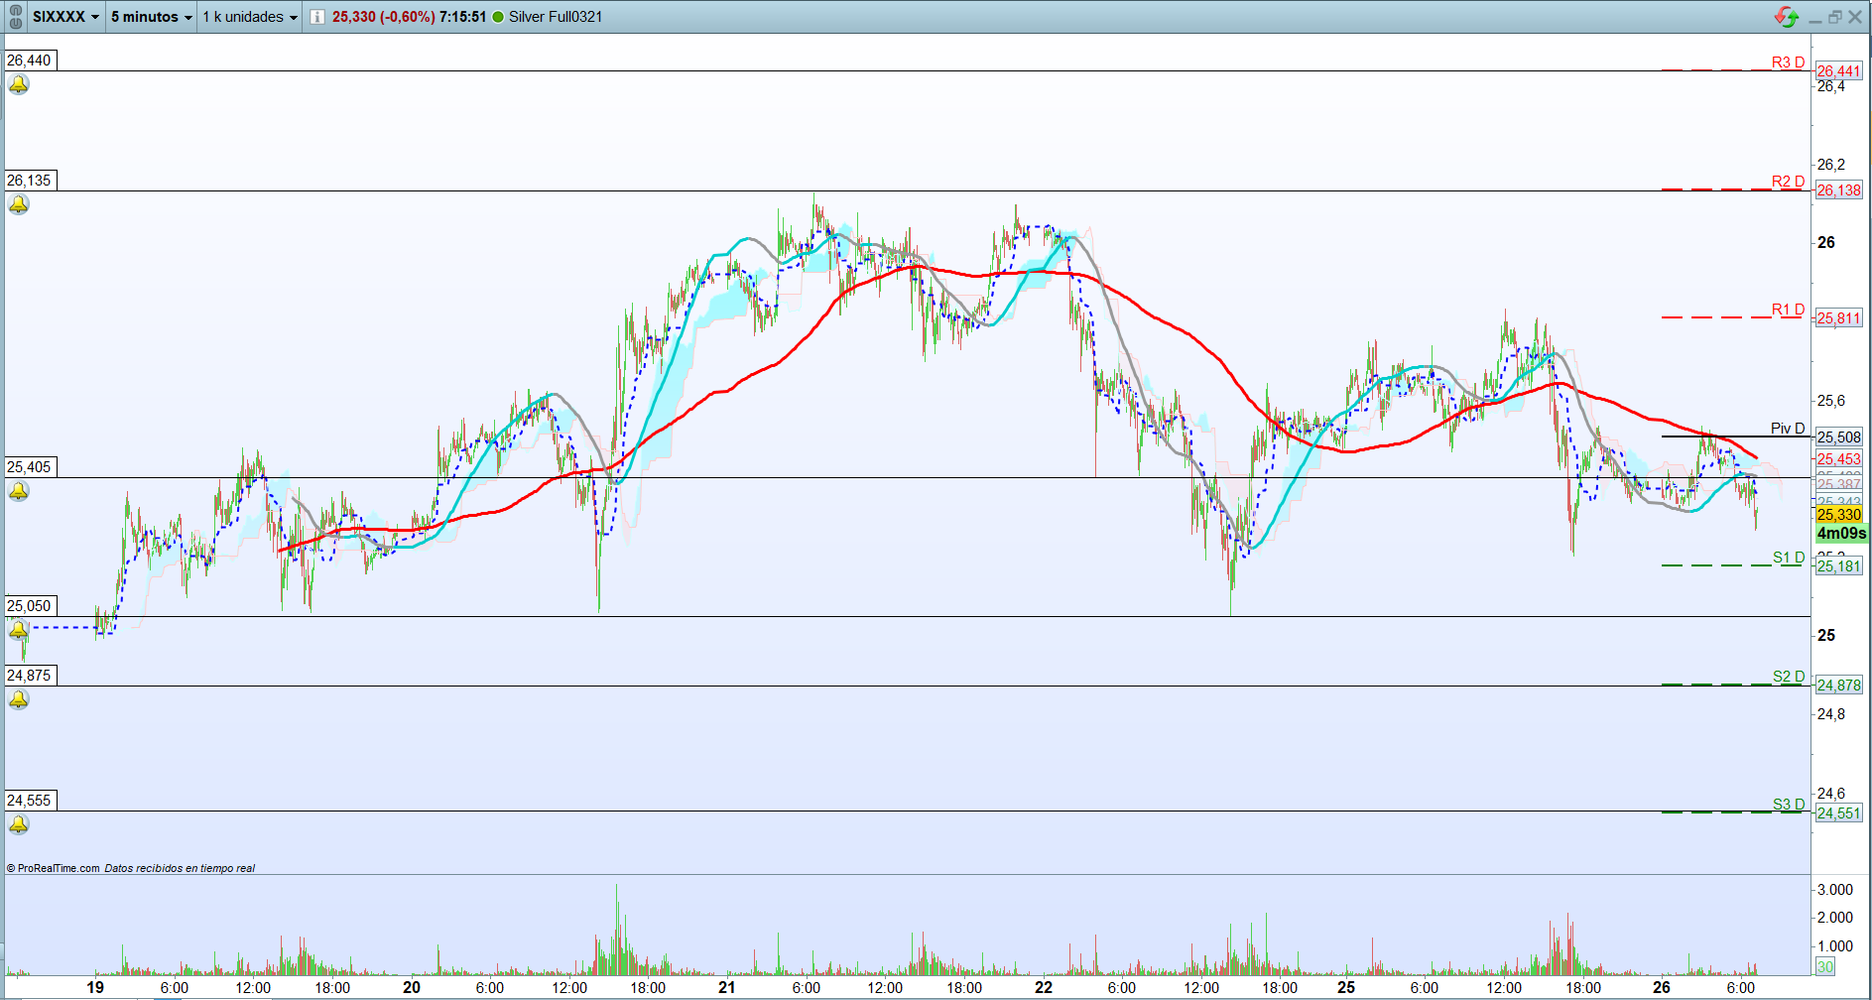The height and width of the screenshot is (1000, 1872).
Task: Restore the chart window size
Action: (x=1835, y=17)
